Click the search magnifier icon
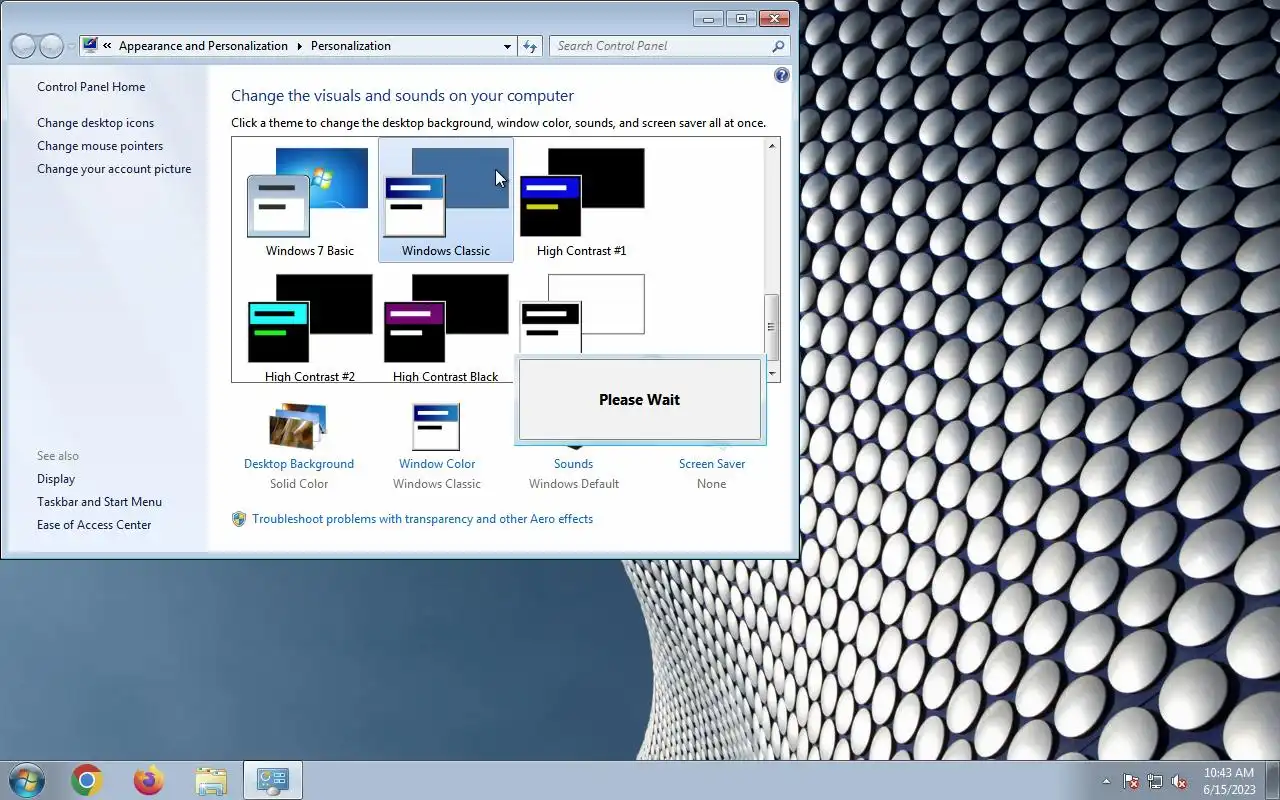The width and height of the screenshot is (1280, 800). pos(778,46)
